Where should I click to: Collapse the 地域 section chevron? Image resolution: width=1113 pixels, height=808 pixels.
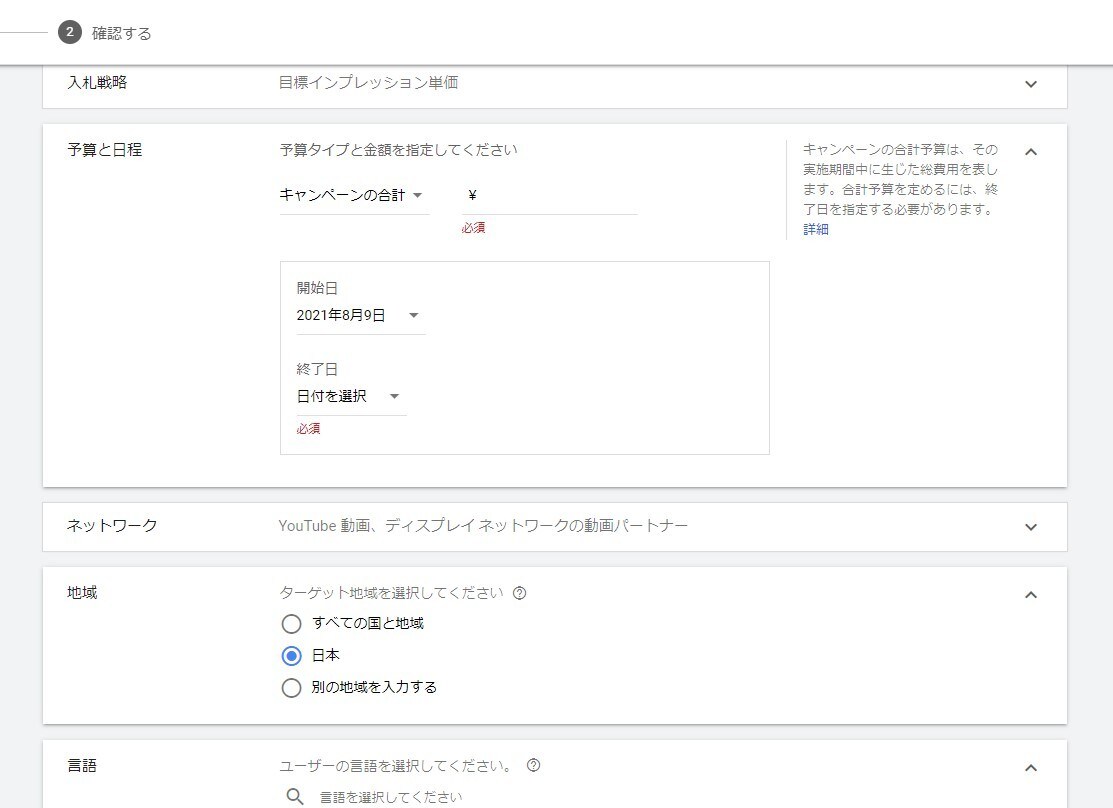click(1031, 594)
